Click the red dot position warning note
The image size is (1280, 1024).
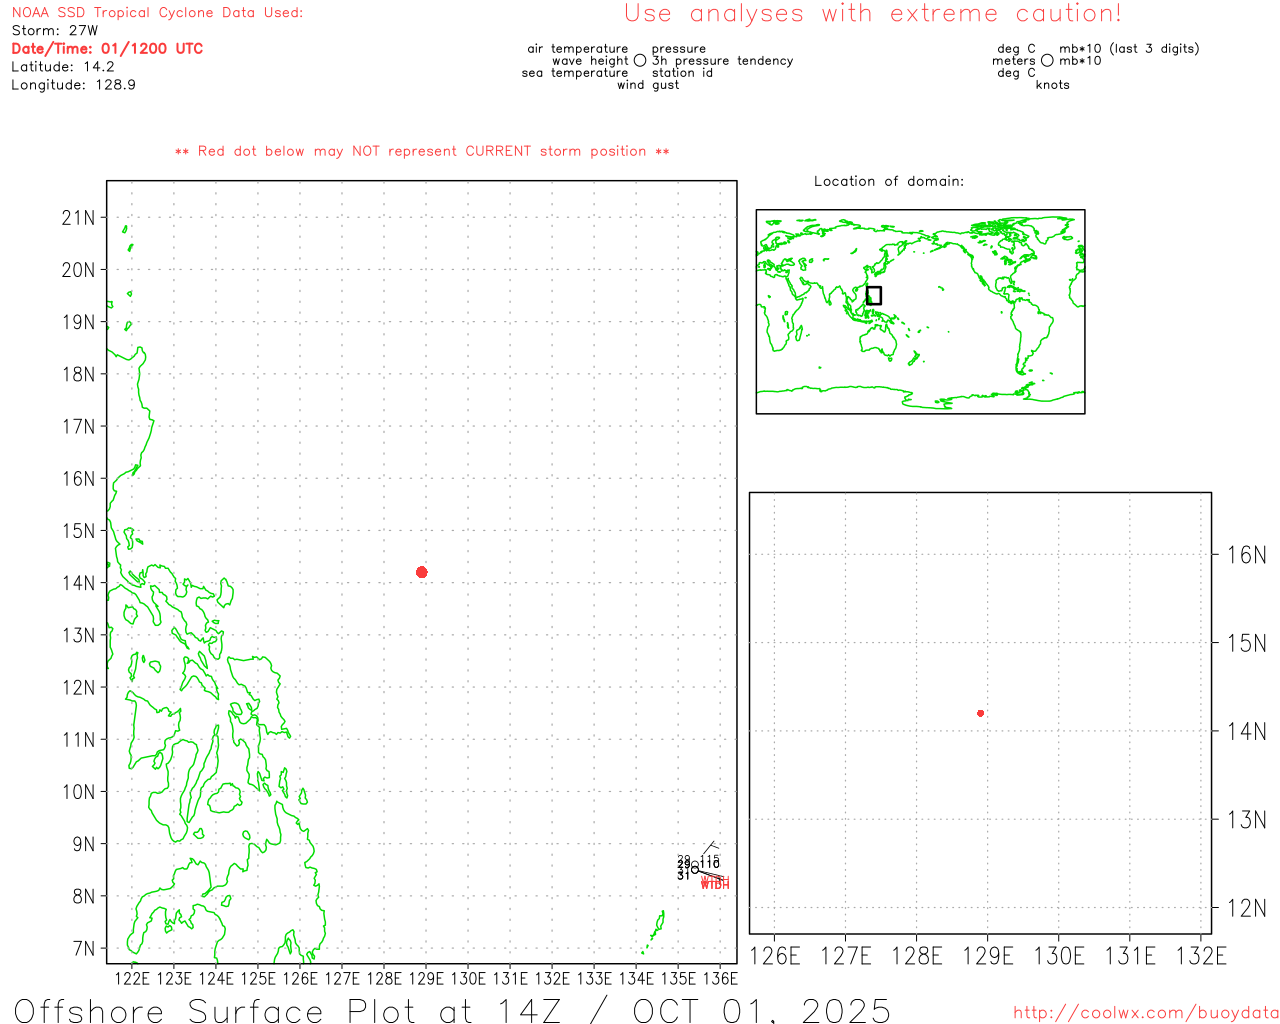[x=422, y=151]
